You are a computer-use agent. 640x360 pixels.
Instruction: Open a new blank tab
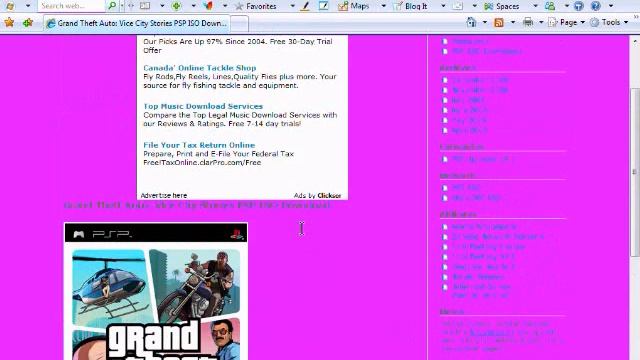click(239, 24)
